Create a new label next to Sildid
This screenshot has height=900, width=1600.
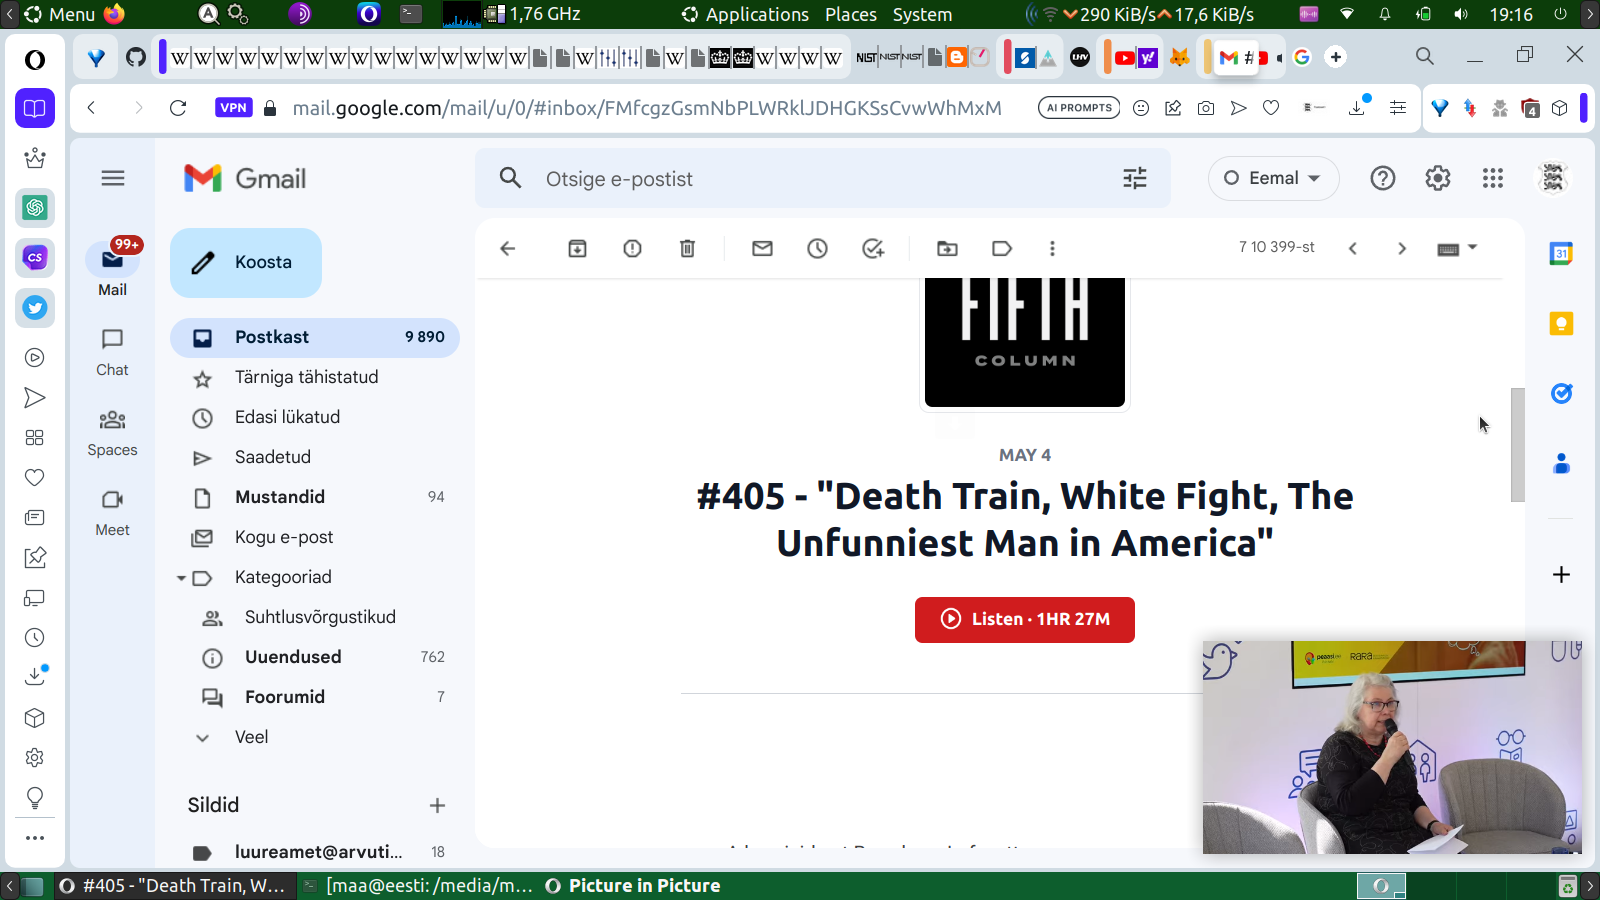pos(437,805)
